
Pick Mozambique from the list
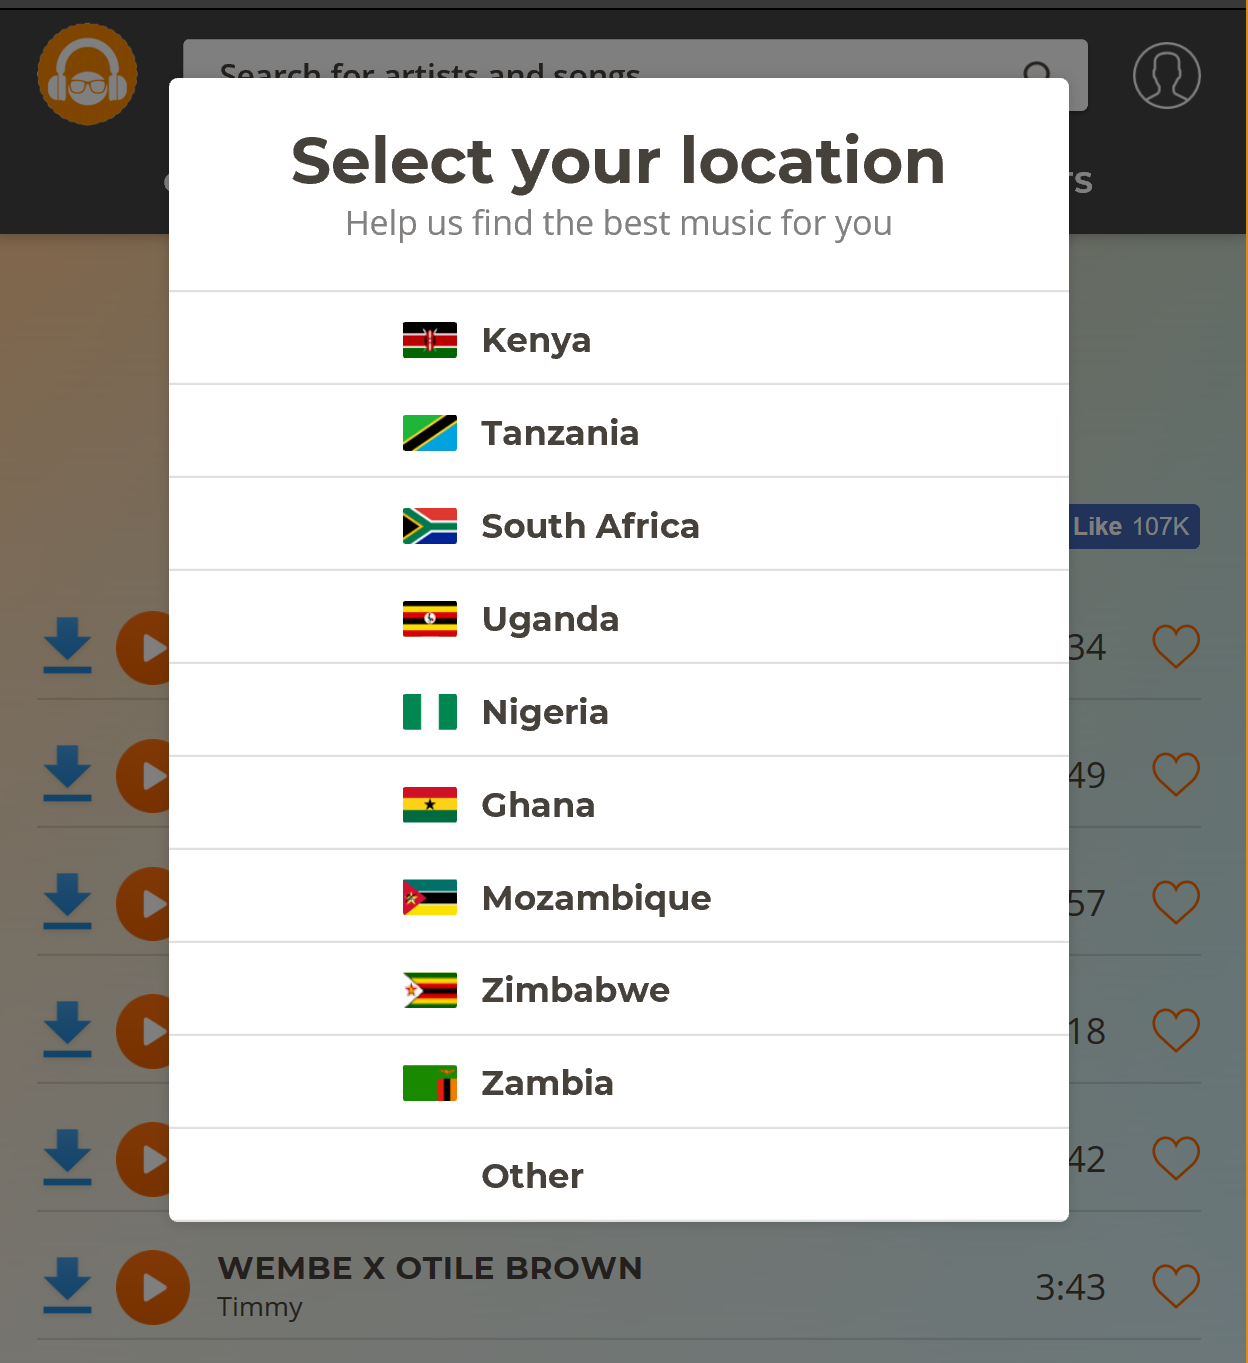pyautogui.click(x=619, y=897)
